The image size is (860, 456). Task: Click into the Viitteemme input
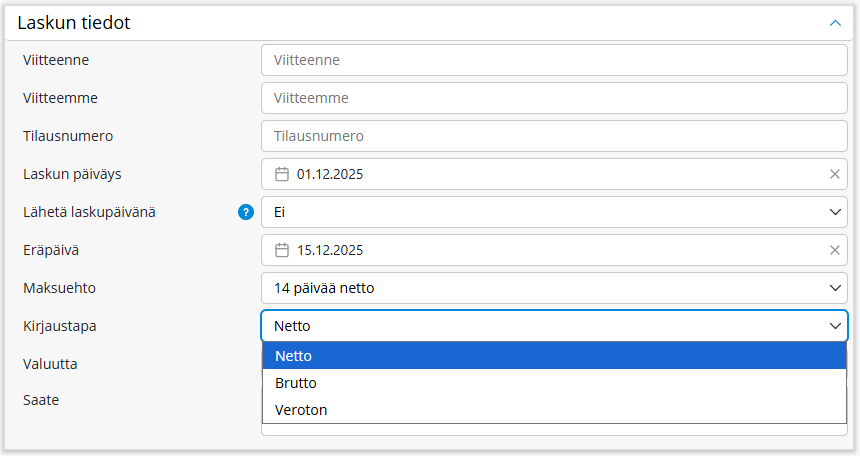[x=554, y=98]
